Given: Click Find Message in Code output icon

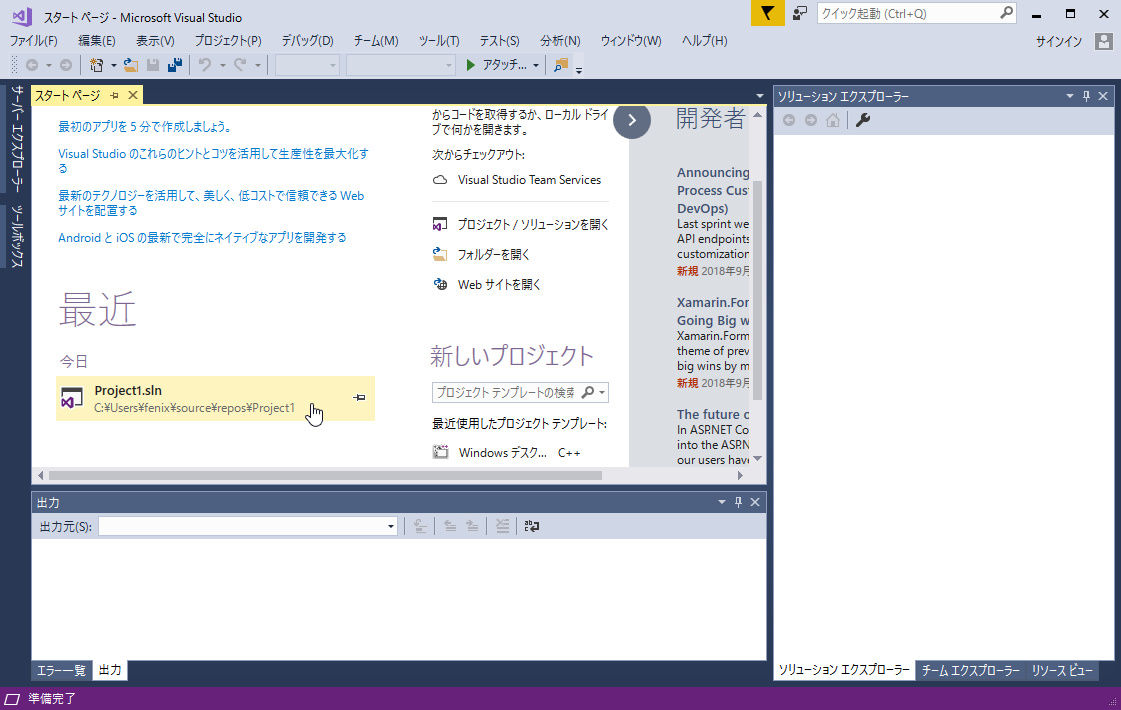Looking at the screenshot, I should click(420, 526).
